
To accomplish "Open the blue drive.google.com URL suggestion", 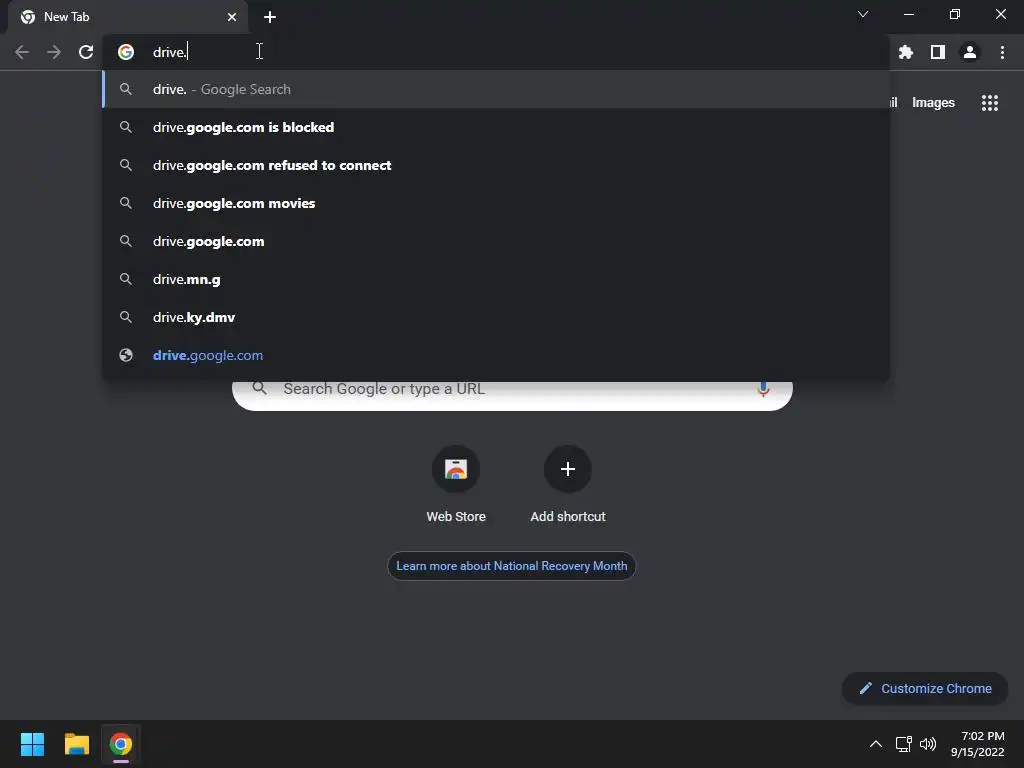I will [x=496, y=355].
